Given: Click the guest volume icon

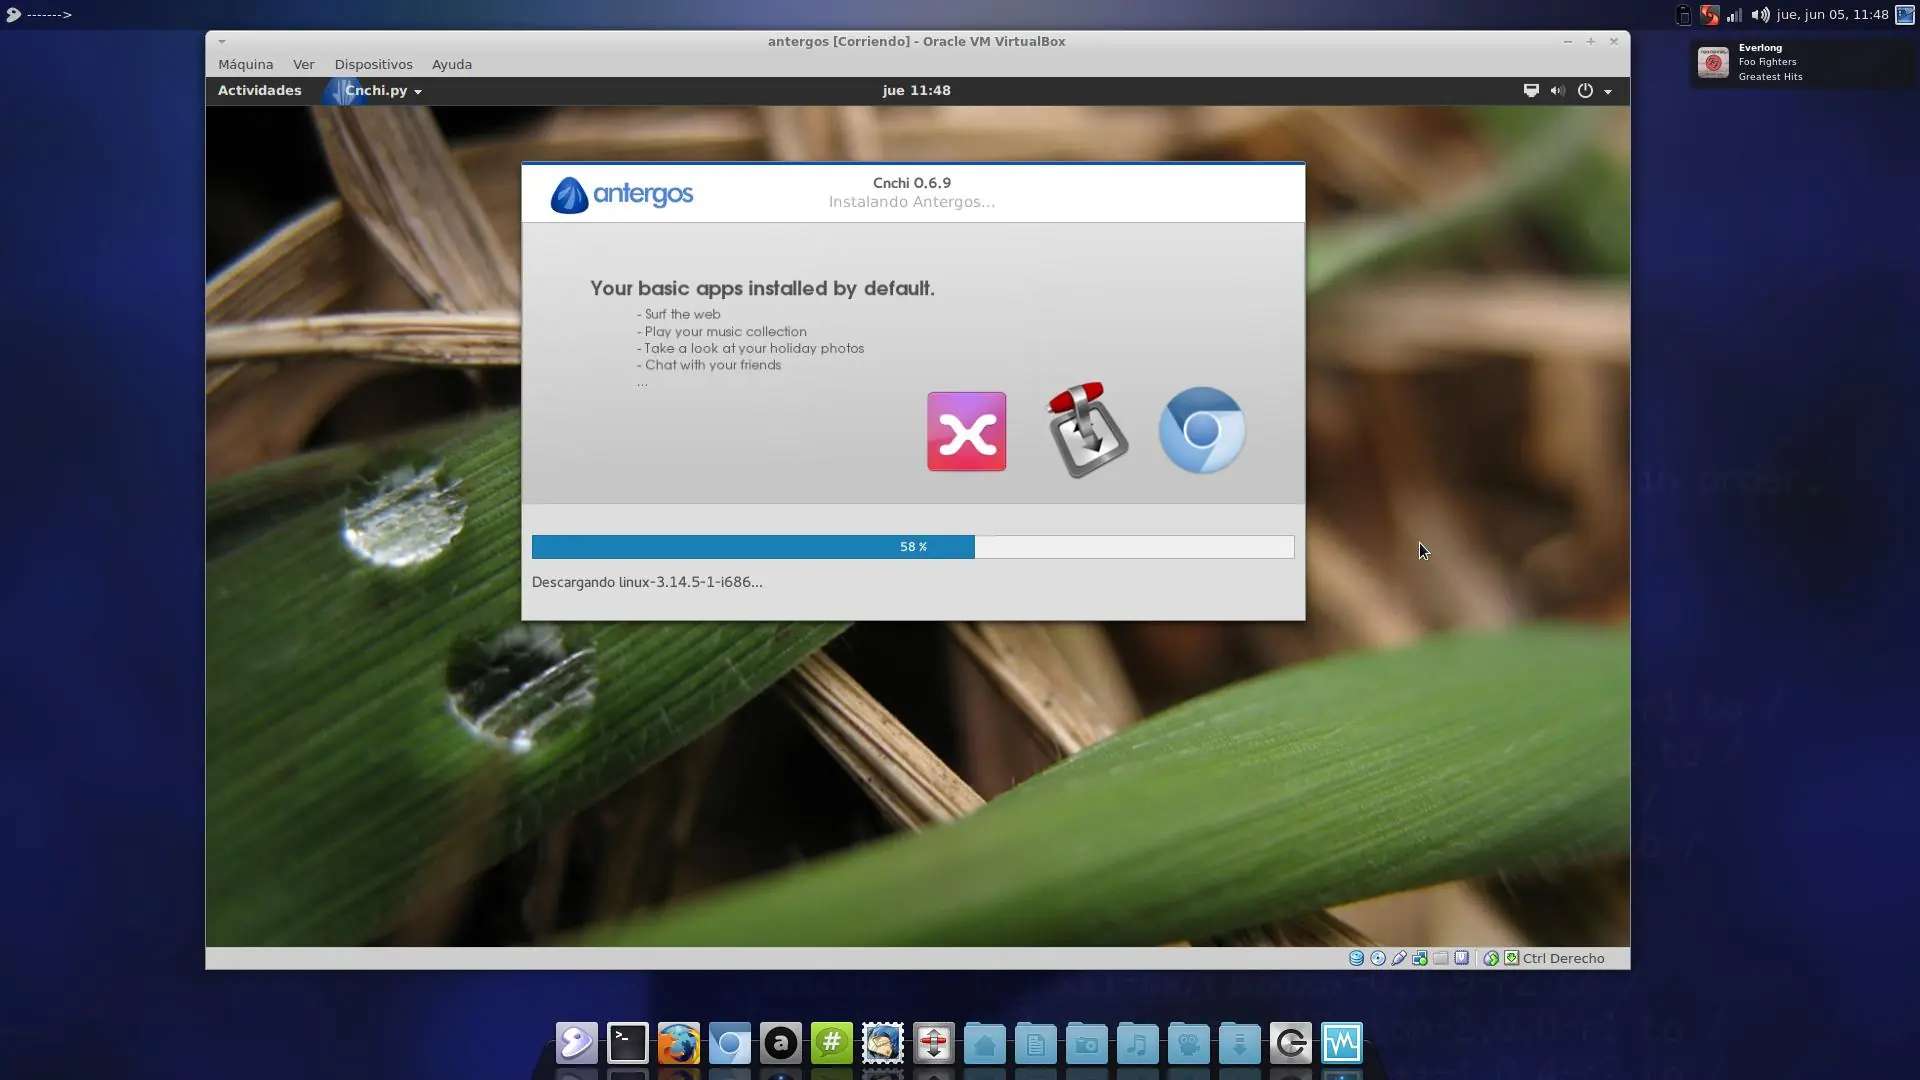Looking at the screenshot, I should tap(1557, 90).
